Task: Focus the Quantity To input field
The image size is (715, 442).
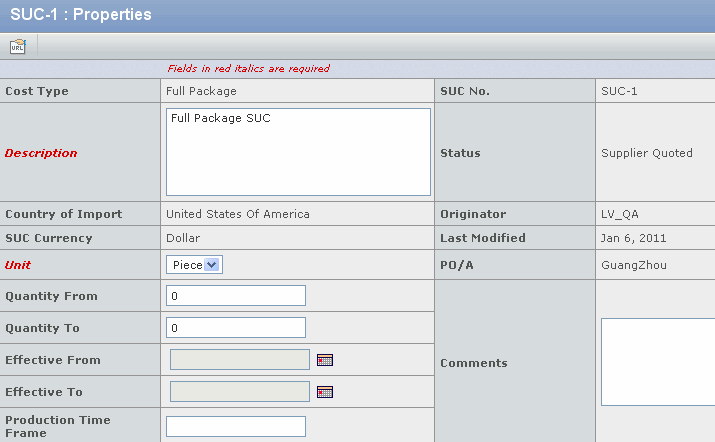Action: click(x=235, y=328)
